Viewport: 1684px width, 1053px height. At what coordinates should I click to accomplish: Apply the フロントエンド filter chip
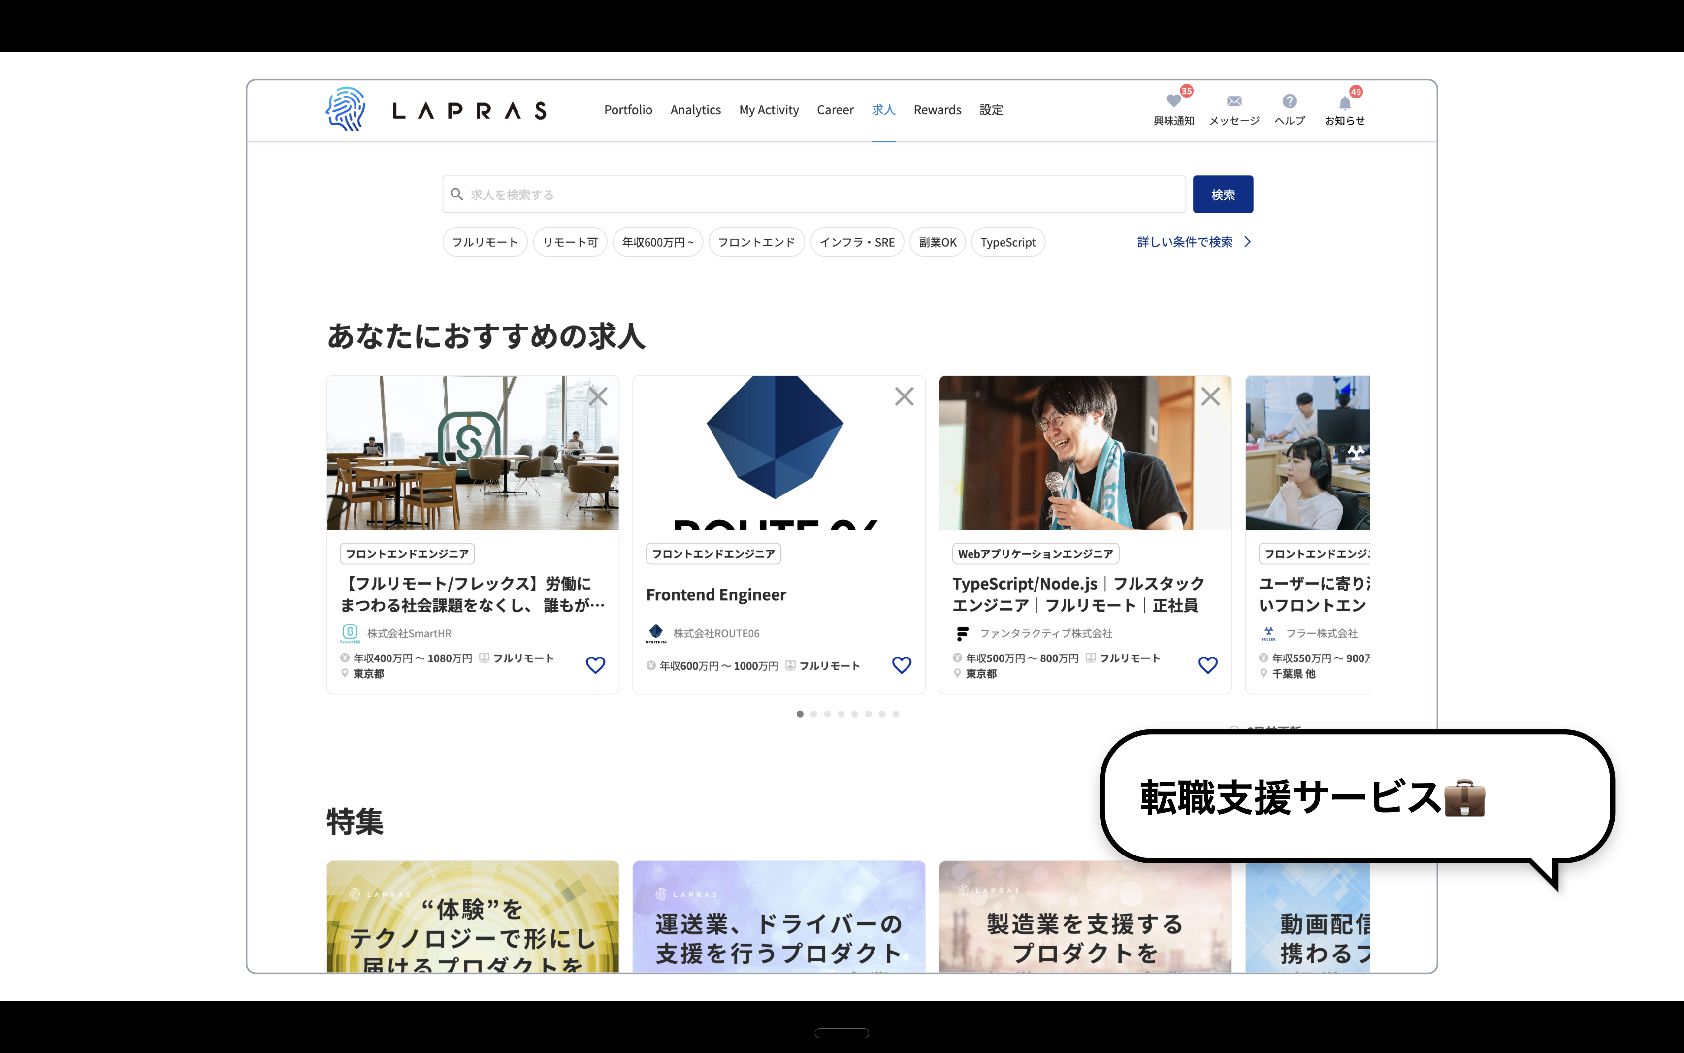(756, 242)
